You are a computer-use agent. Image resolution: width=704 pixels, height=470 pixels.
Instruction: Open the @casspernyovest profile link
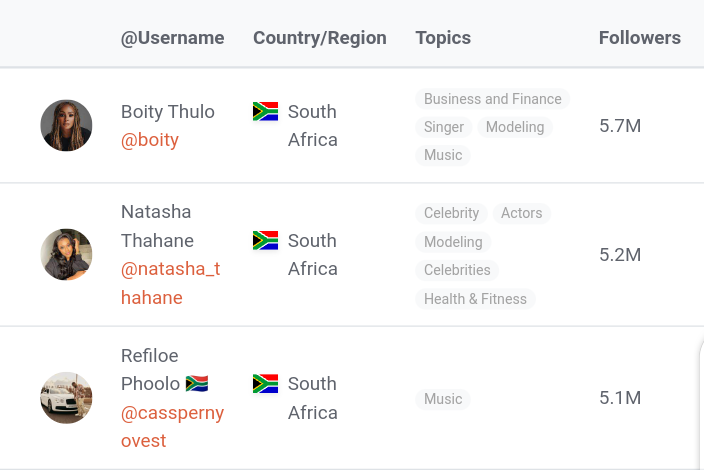coord(172,426)
